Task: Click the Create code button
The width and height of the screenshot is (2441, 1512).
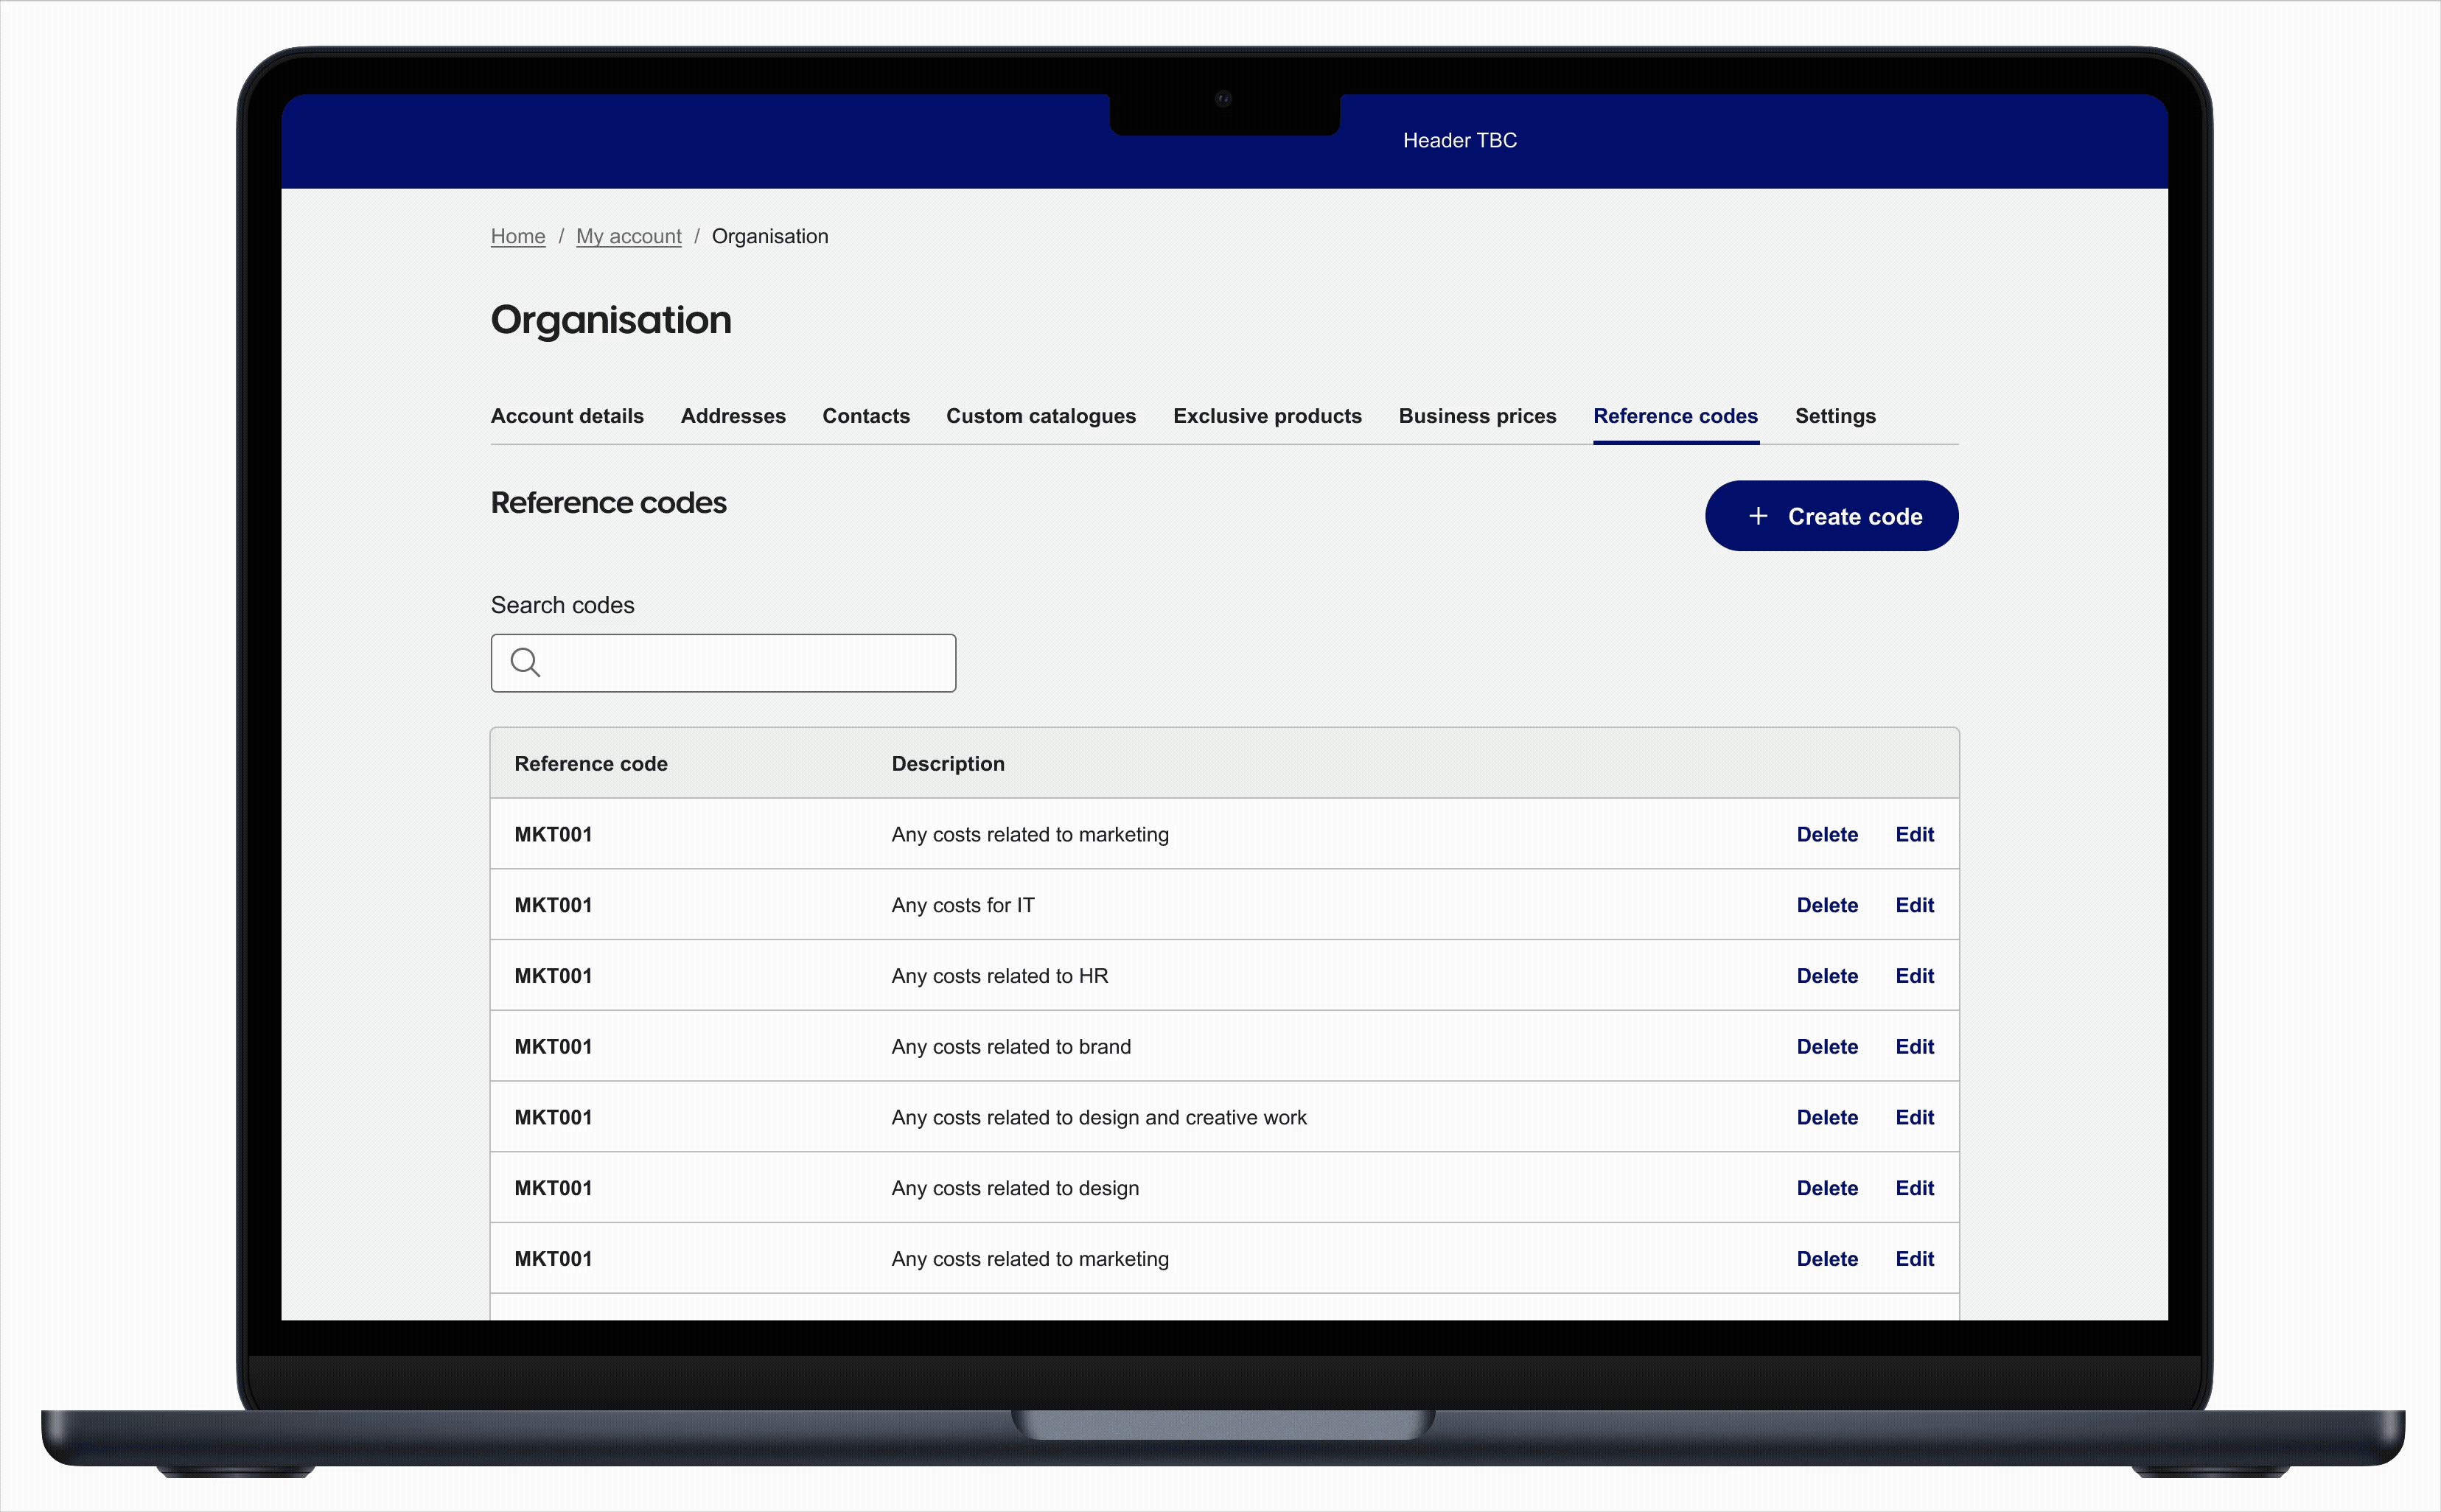Action: point(1831,516)
